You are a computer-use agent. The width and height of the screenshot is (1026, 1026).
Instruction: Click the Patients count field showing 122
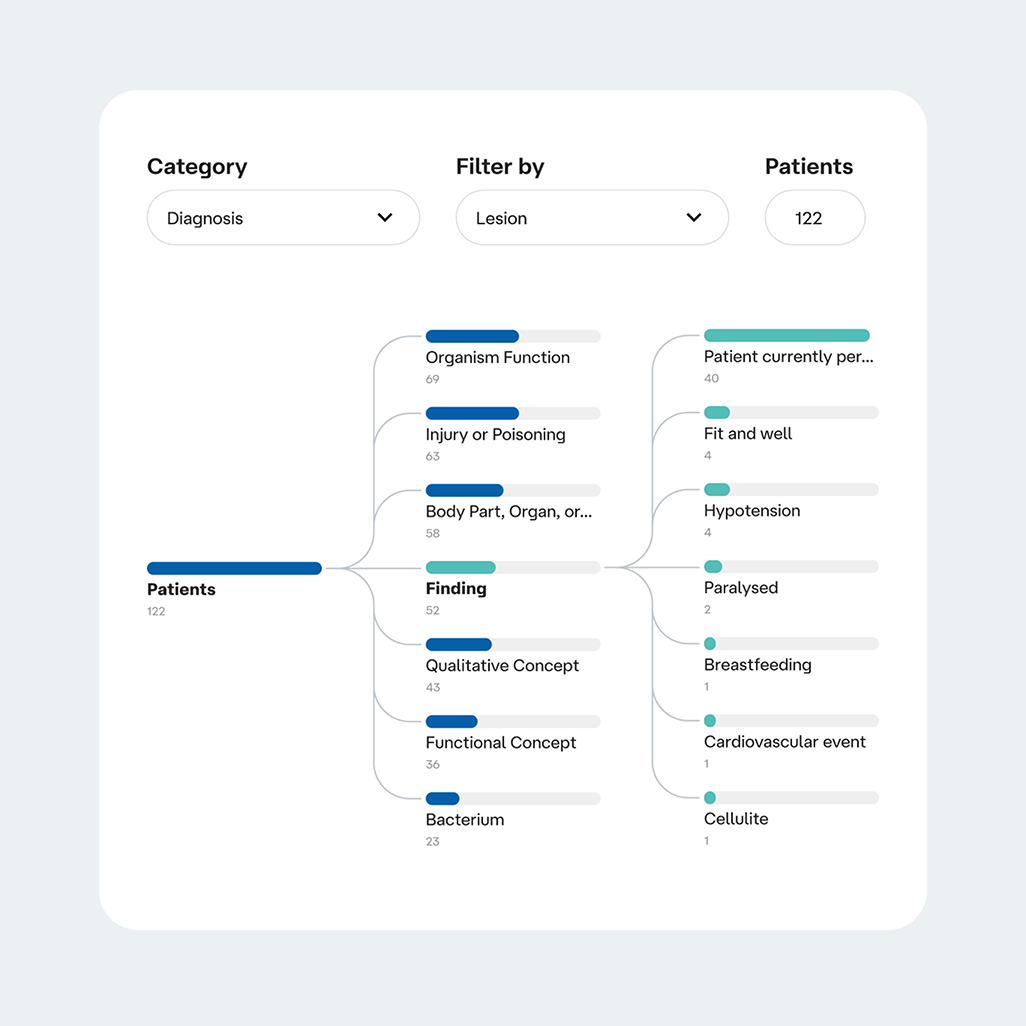click(814, 218)
